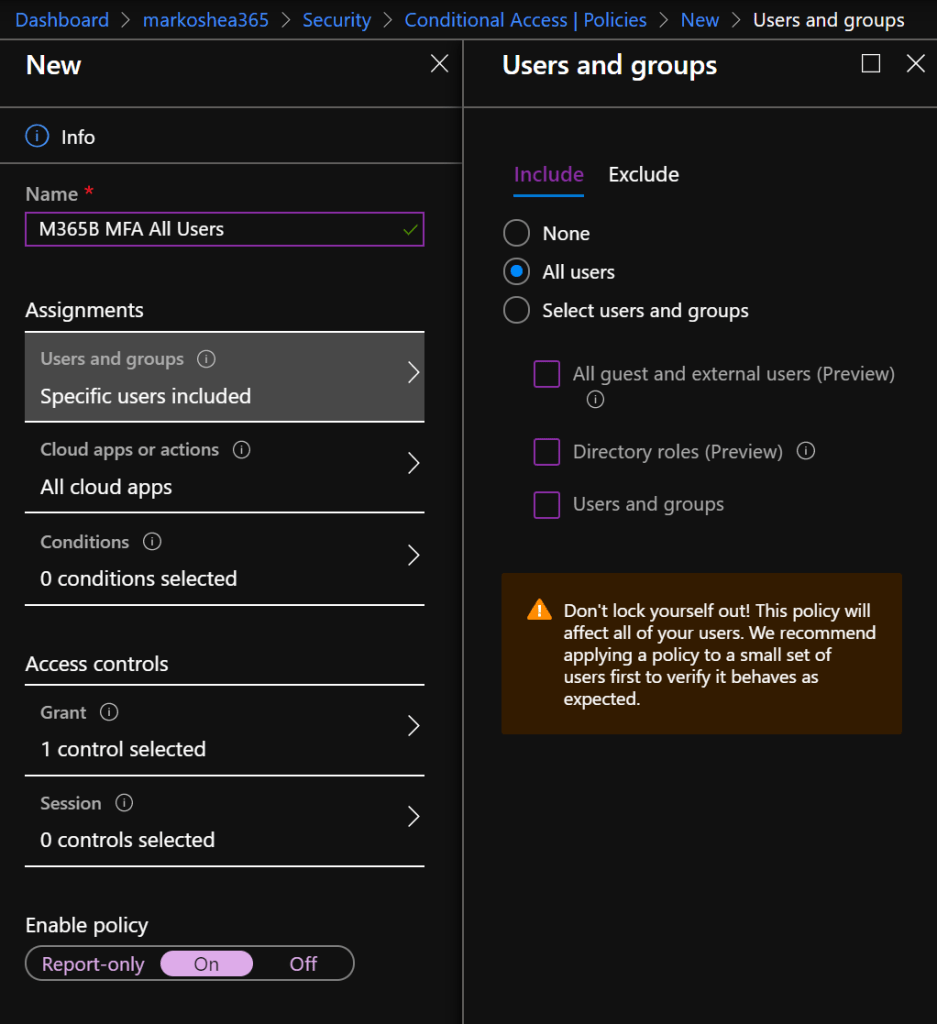Open Conditions section via chevron
The width and height of the screenshot is (937, 1024).
pyautogui.click(x=413, y=556)
